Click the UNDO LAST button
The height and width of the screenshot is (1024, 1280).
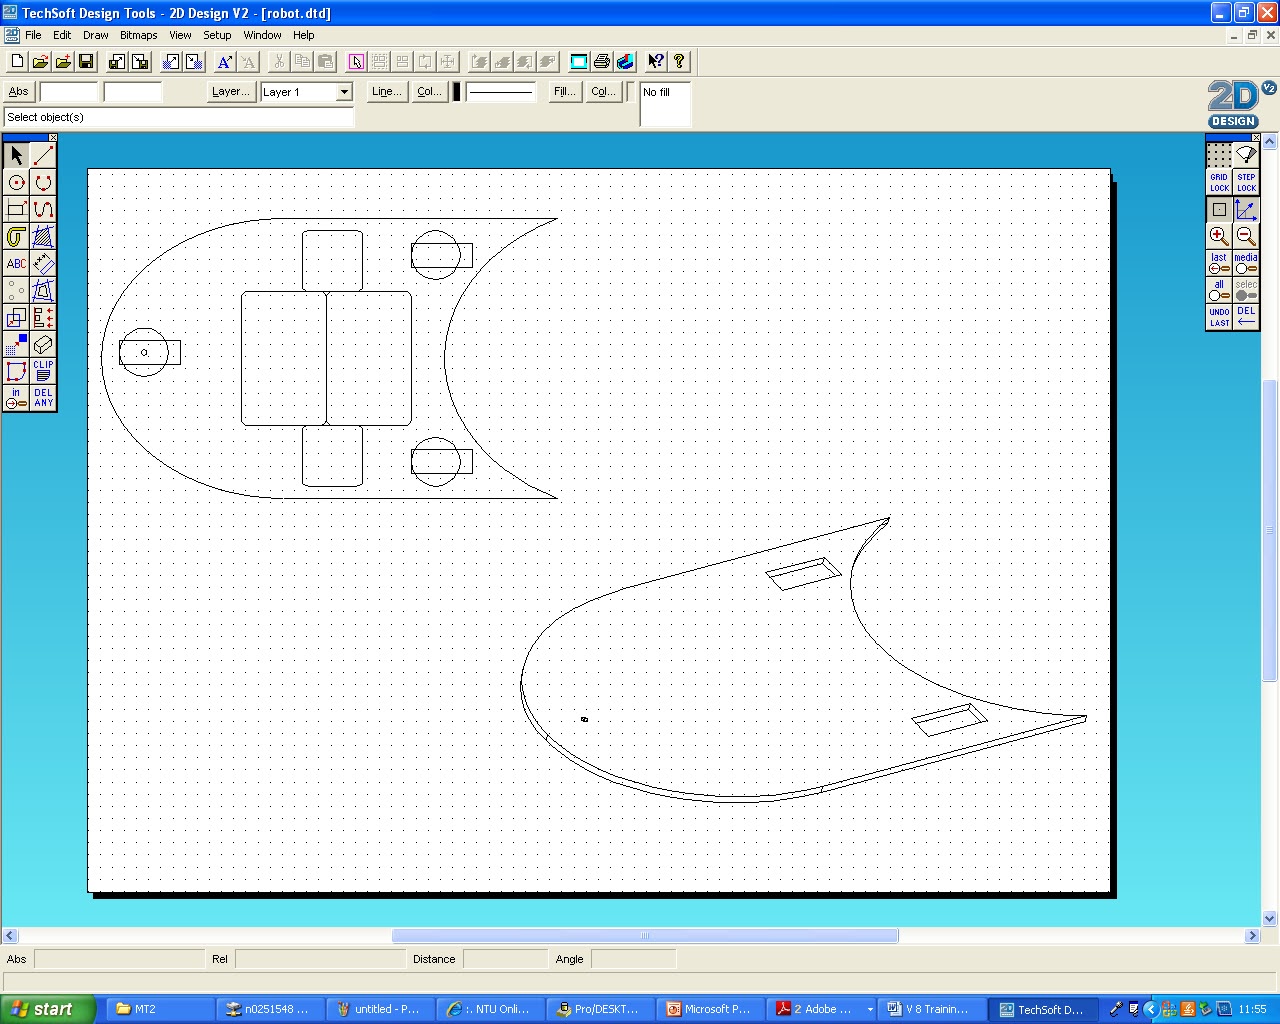pos(1219,317)
